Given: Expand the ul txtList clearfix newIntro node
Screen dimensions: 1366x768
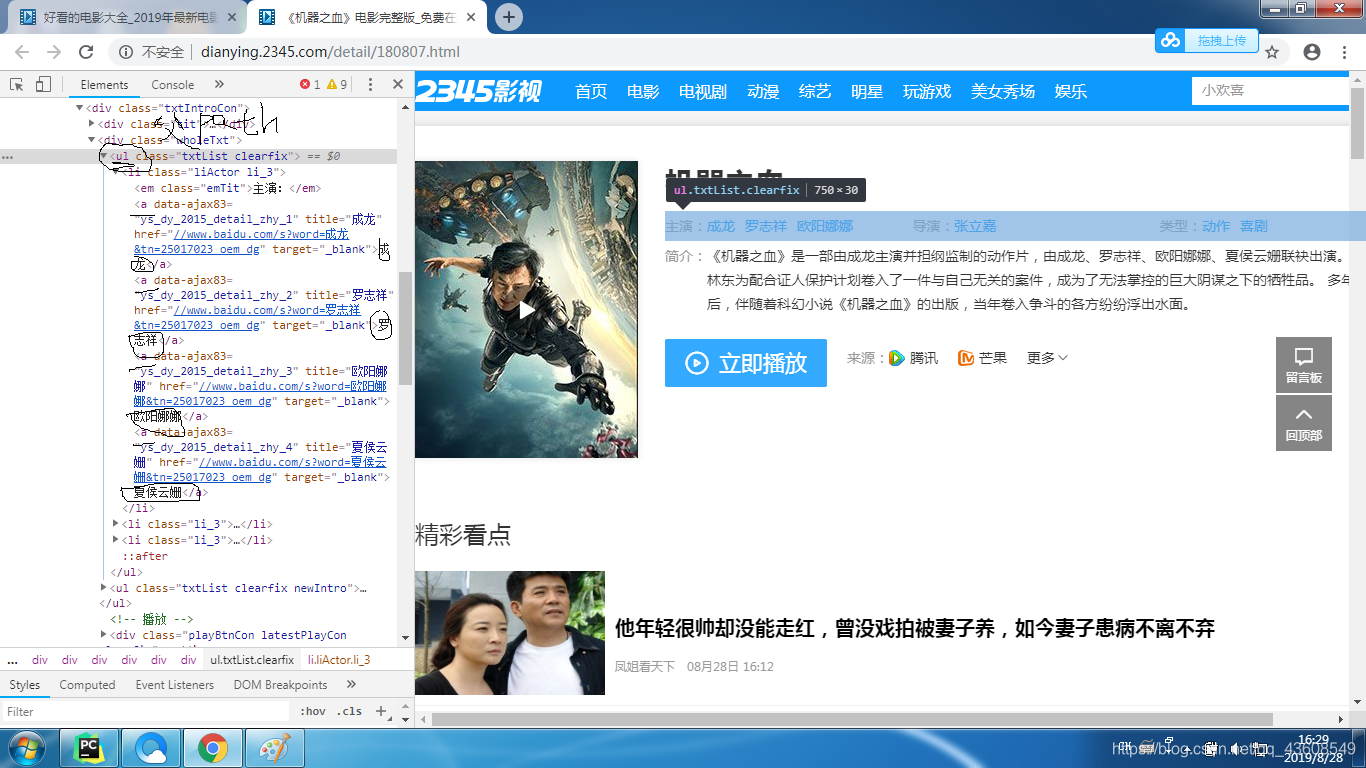Looking at the screenshot, I should 104,588.
